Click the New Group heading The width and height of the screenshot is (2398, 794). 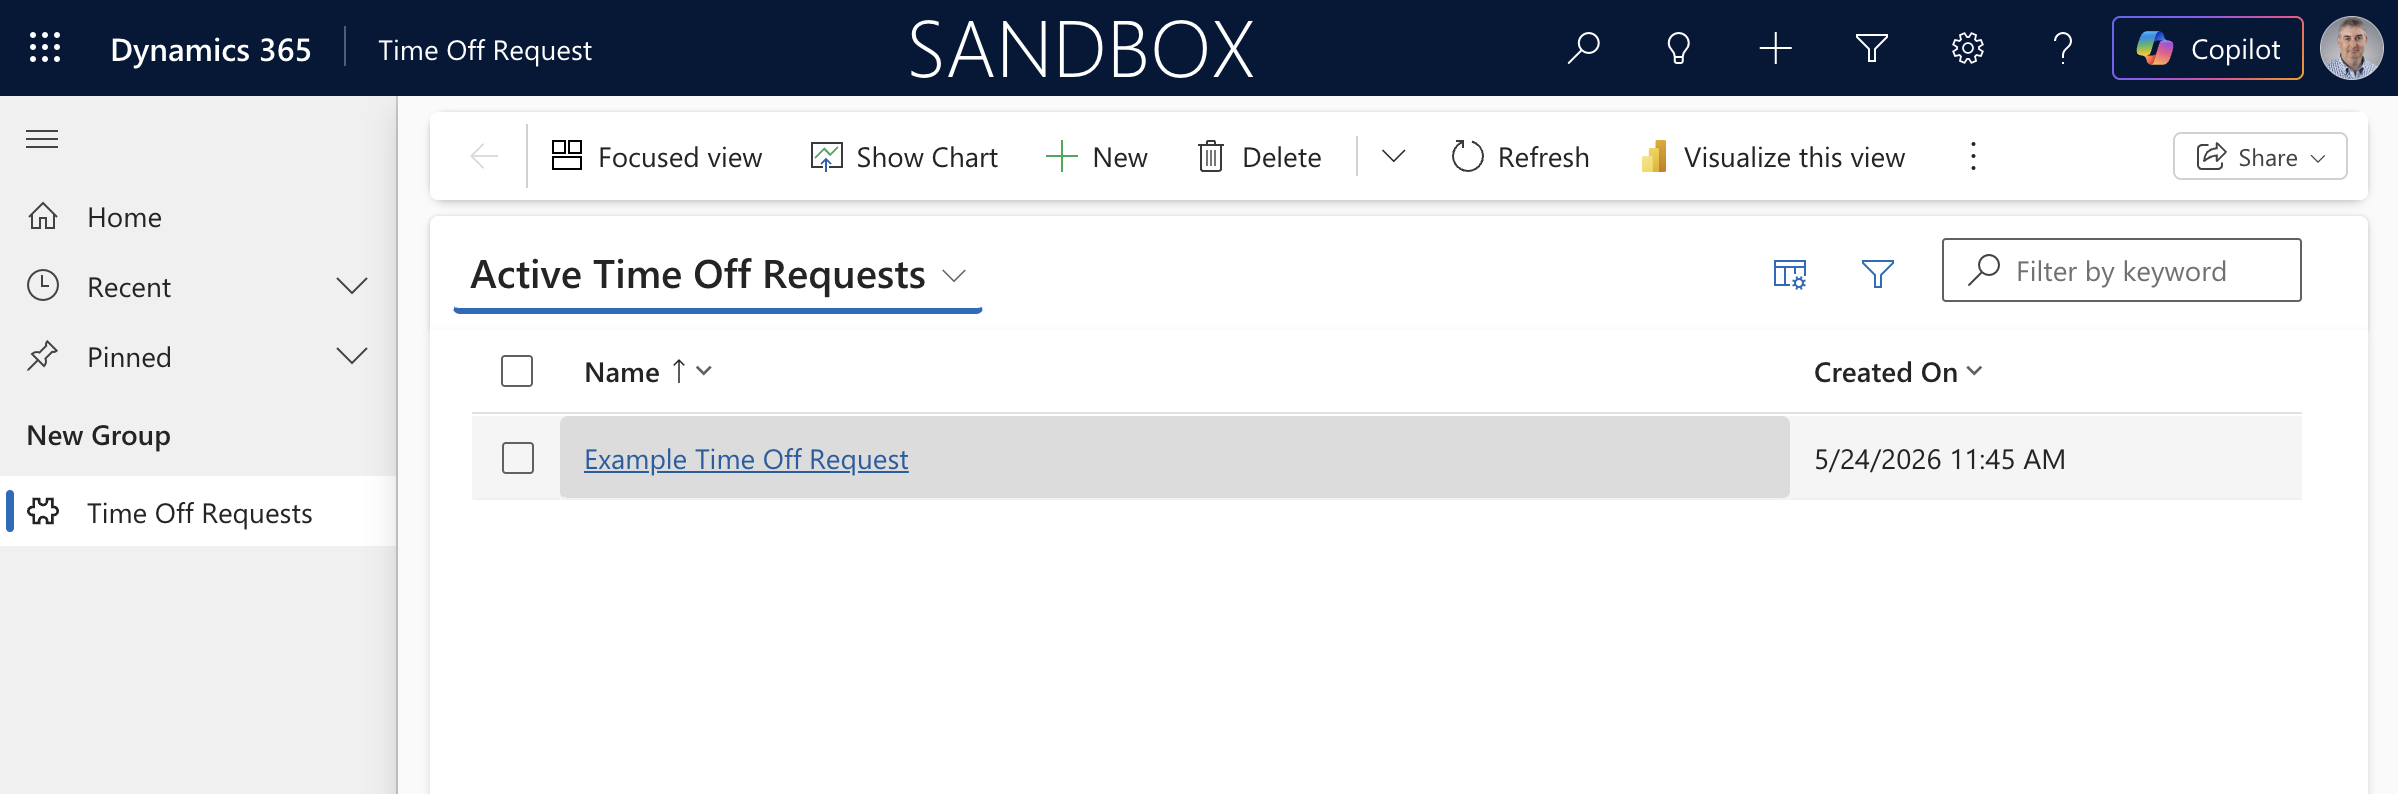tap(99, 435)
